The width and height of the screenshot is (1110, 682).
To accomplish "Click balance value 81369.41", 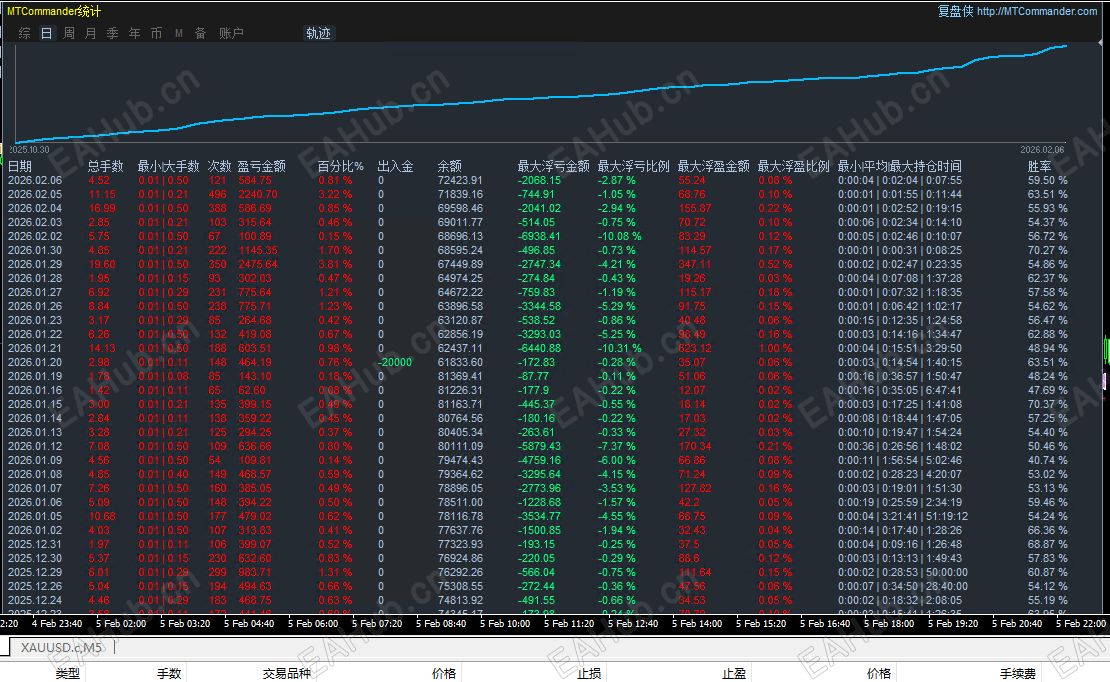I will [x=460, y=377].
